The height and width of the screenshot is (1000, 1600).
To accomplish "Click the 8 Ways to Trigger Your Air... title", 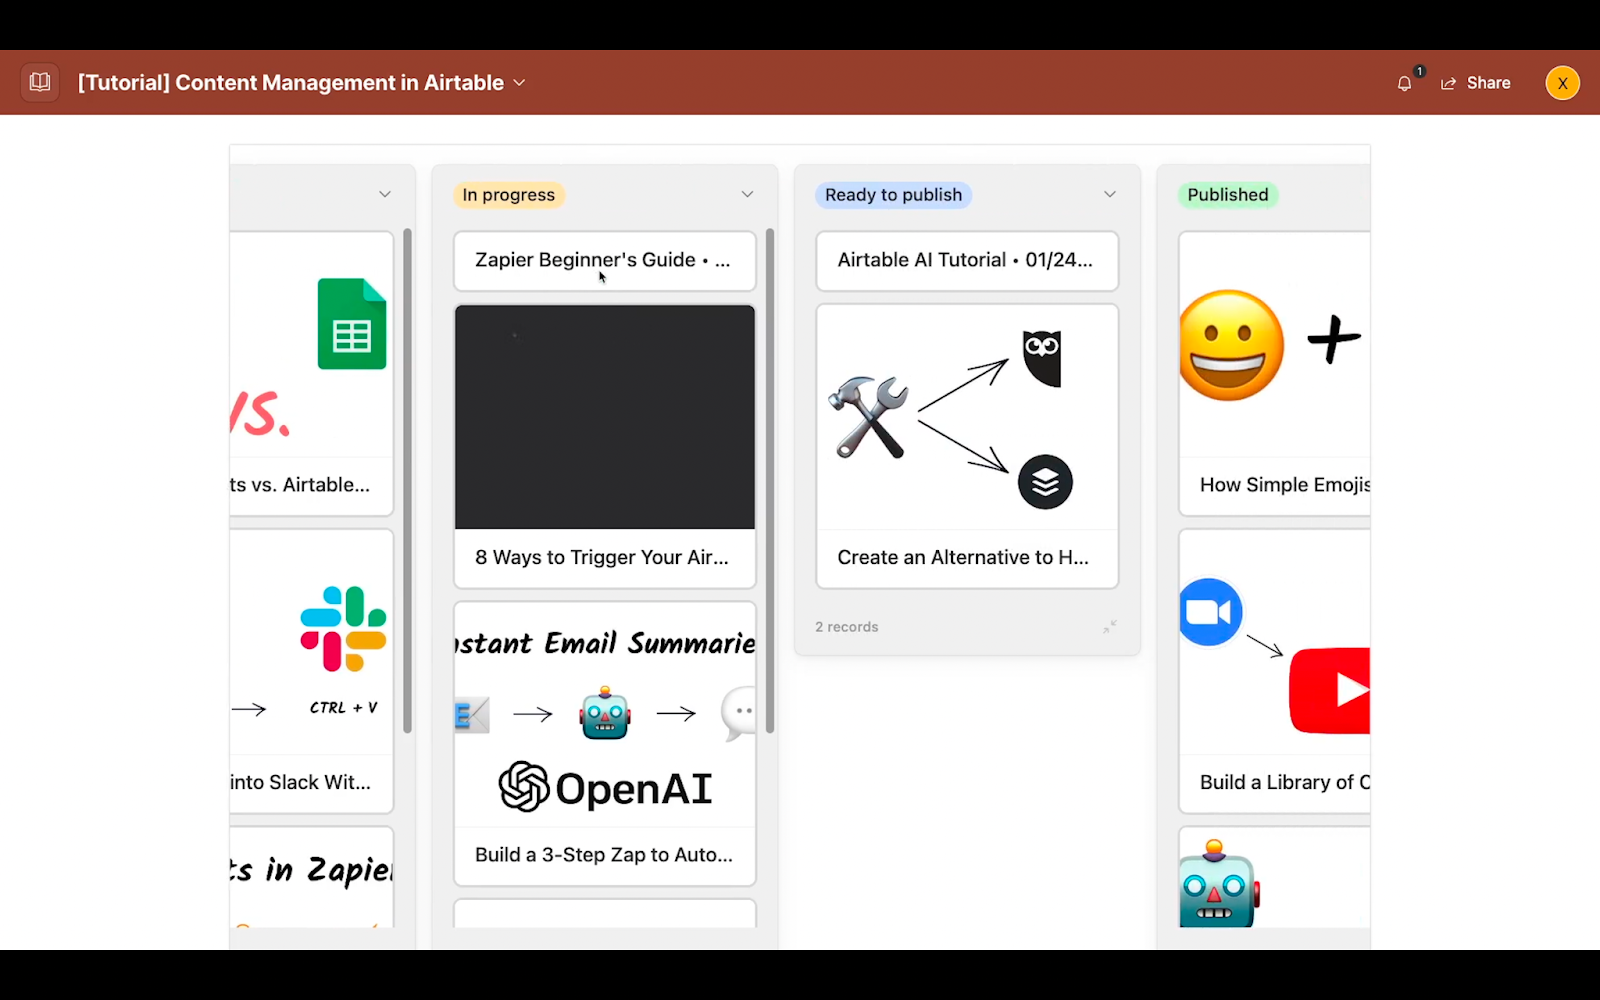I will pyautogui.click(x=602, y=558).
